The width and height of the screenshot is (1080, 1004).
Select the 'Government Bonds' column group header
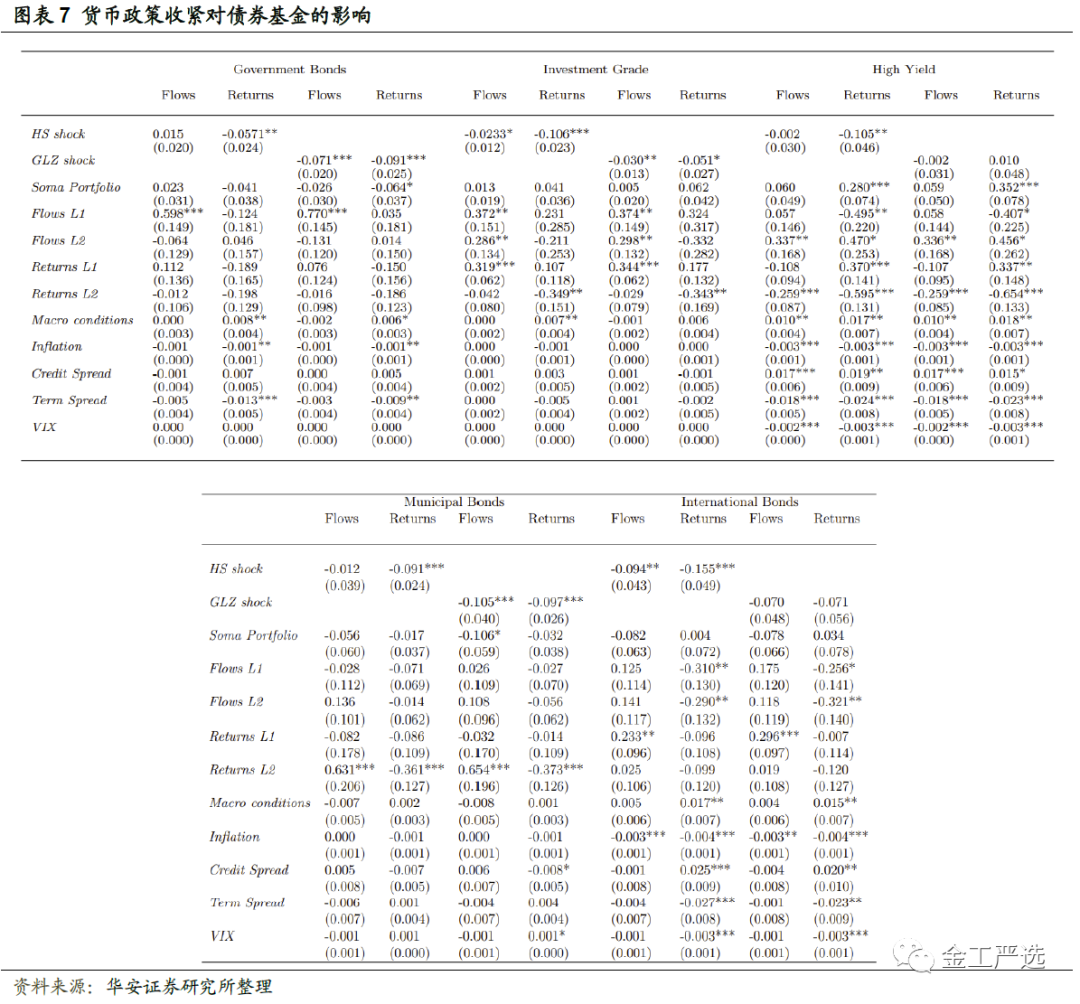pyautogui.click(x=289, y=69)
